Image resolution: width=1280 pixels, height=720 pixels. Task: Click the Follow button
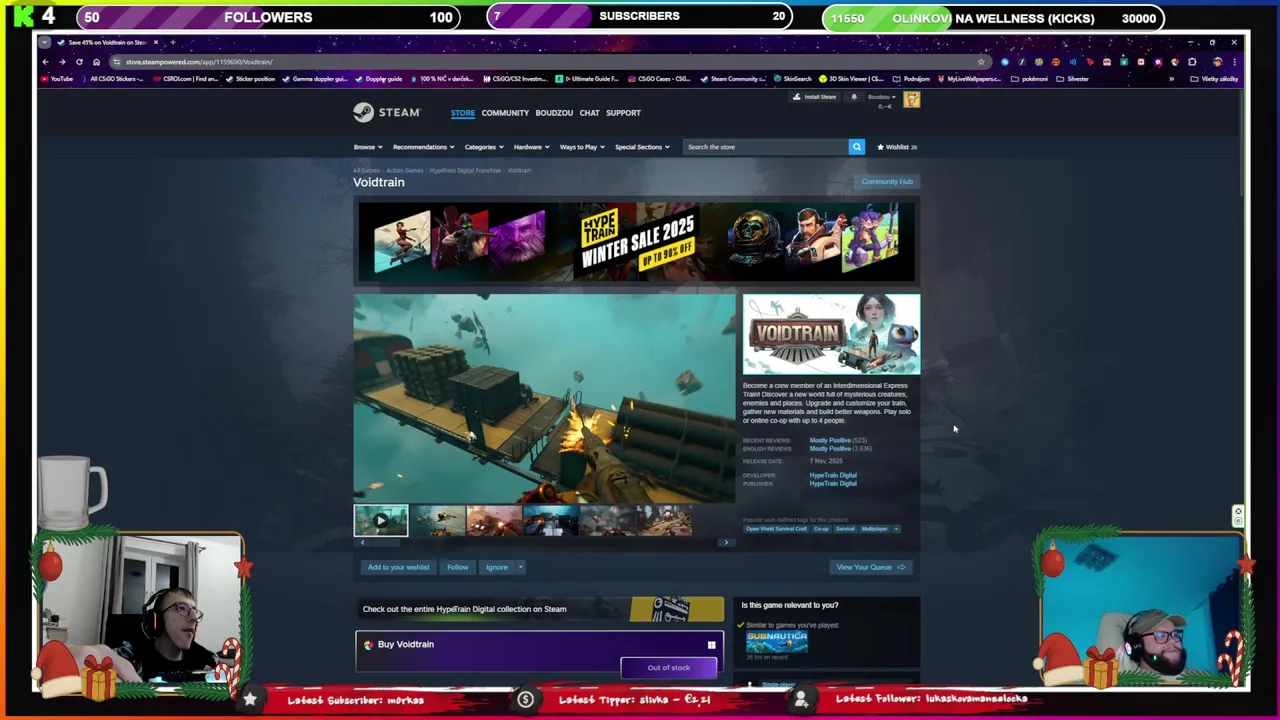click(x=457, y=567)
